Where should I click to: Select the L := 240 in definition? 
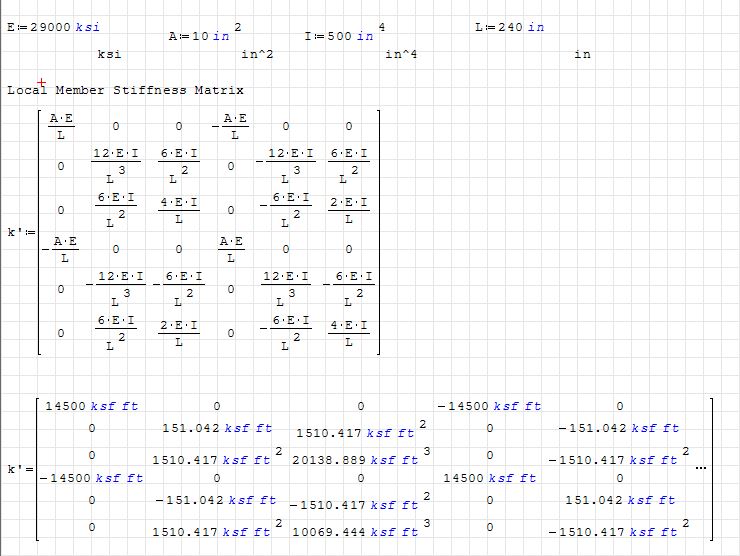pyautogui.click(x=509, y=27)
